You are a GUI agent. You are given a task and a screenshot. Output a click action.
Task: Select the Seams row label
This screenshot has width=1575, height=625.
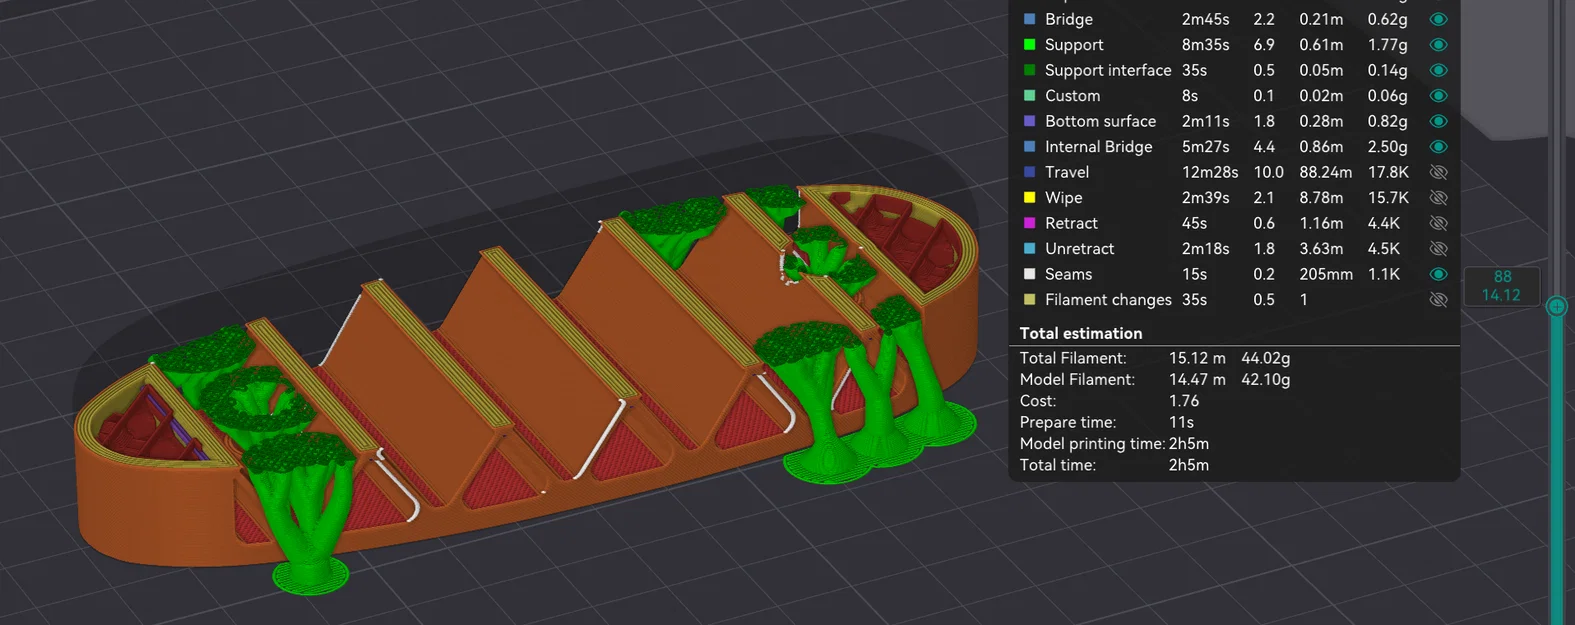[1068, 274]
